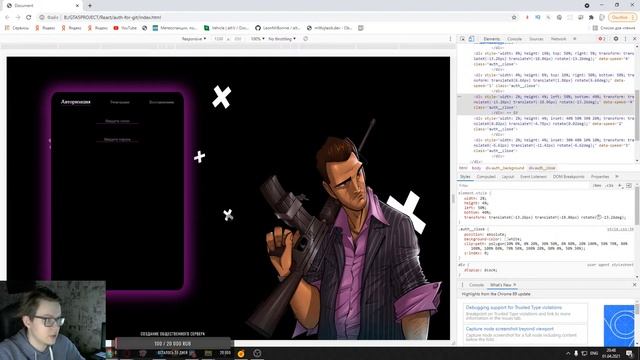
Task: Click the Chrome update blue thumbnail
Action: click(x=619, y=325)
